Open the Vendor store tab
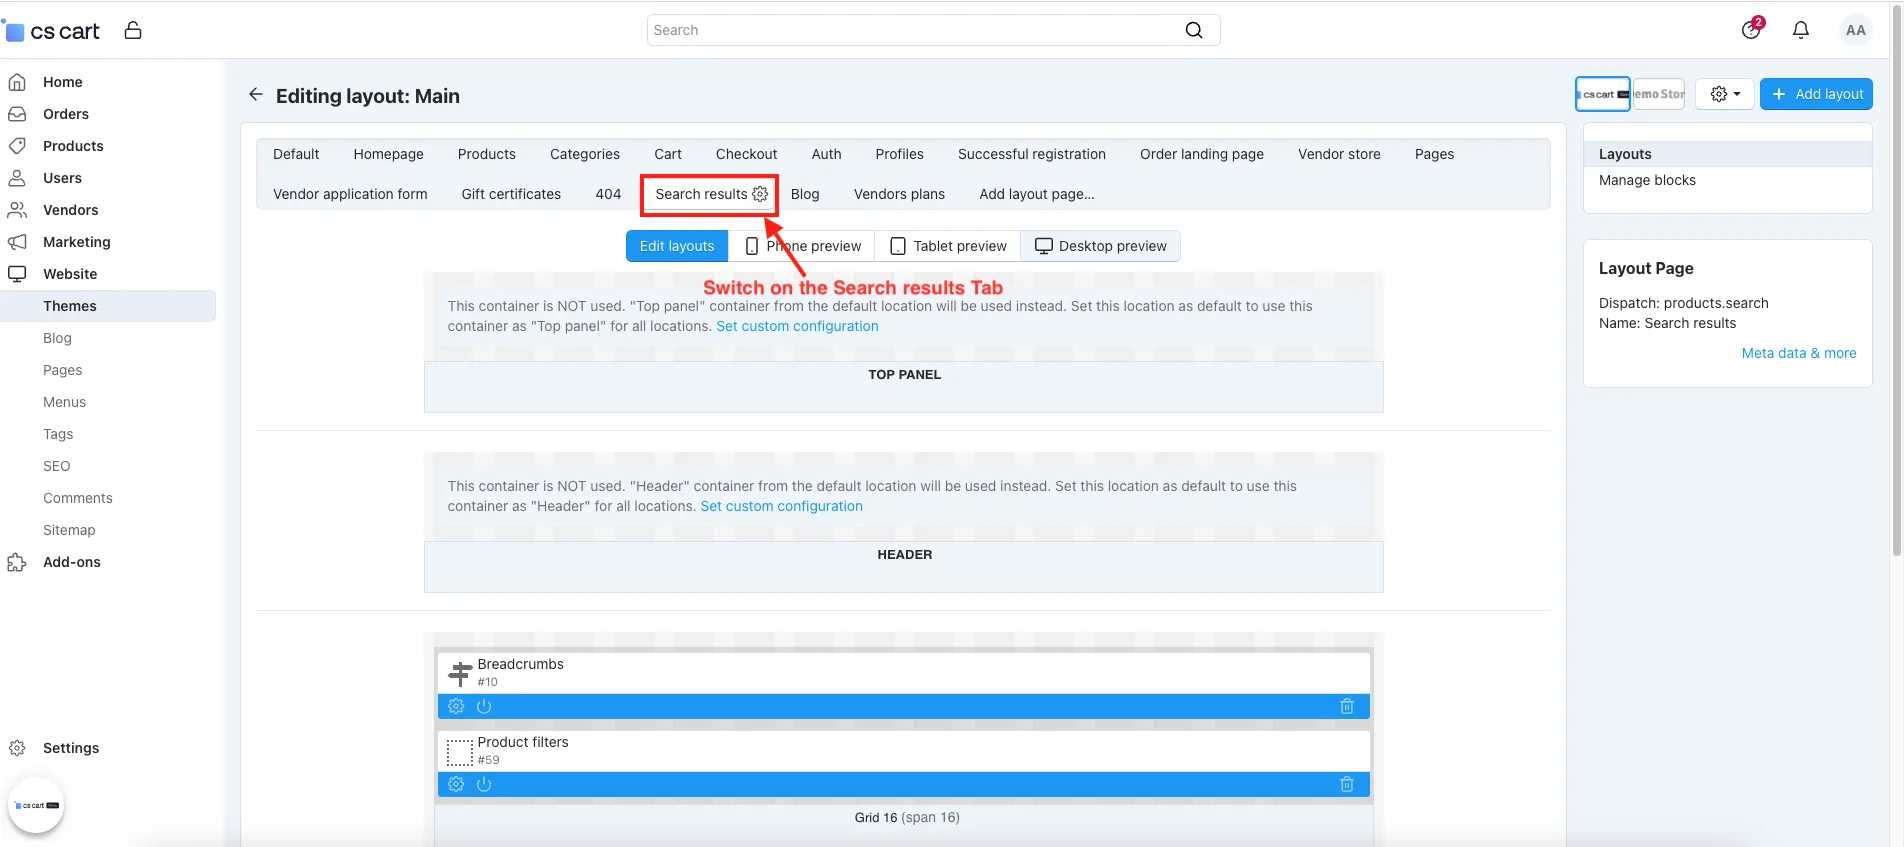Image resolution: width=1904 pixels, height=847 pixels. [1339, 154]
